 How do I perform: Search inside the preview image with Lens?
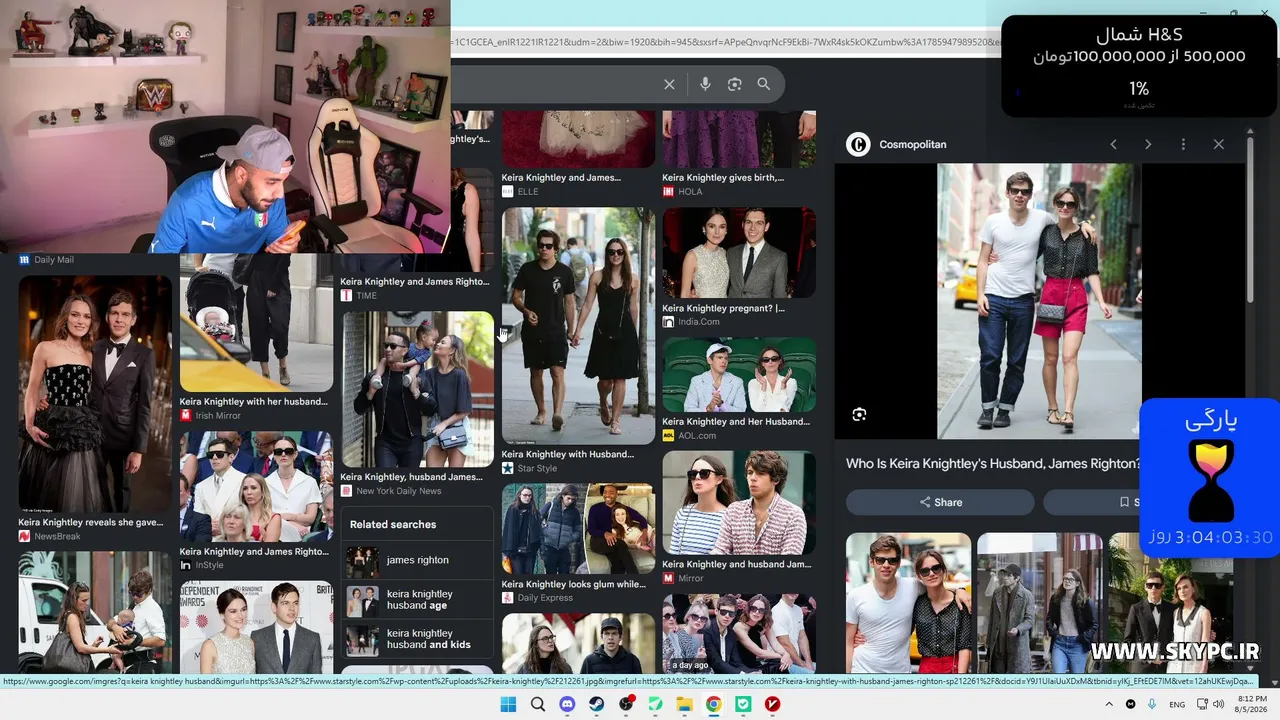pyautogui.click(x=859, y=415)
